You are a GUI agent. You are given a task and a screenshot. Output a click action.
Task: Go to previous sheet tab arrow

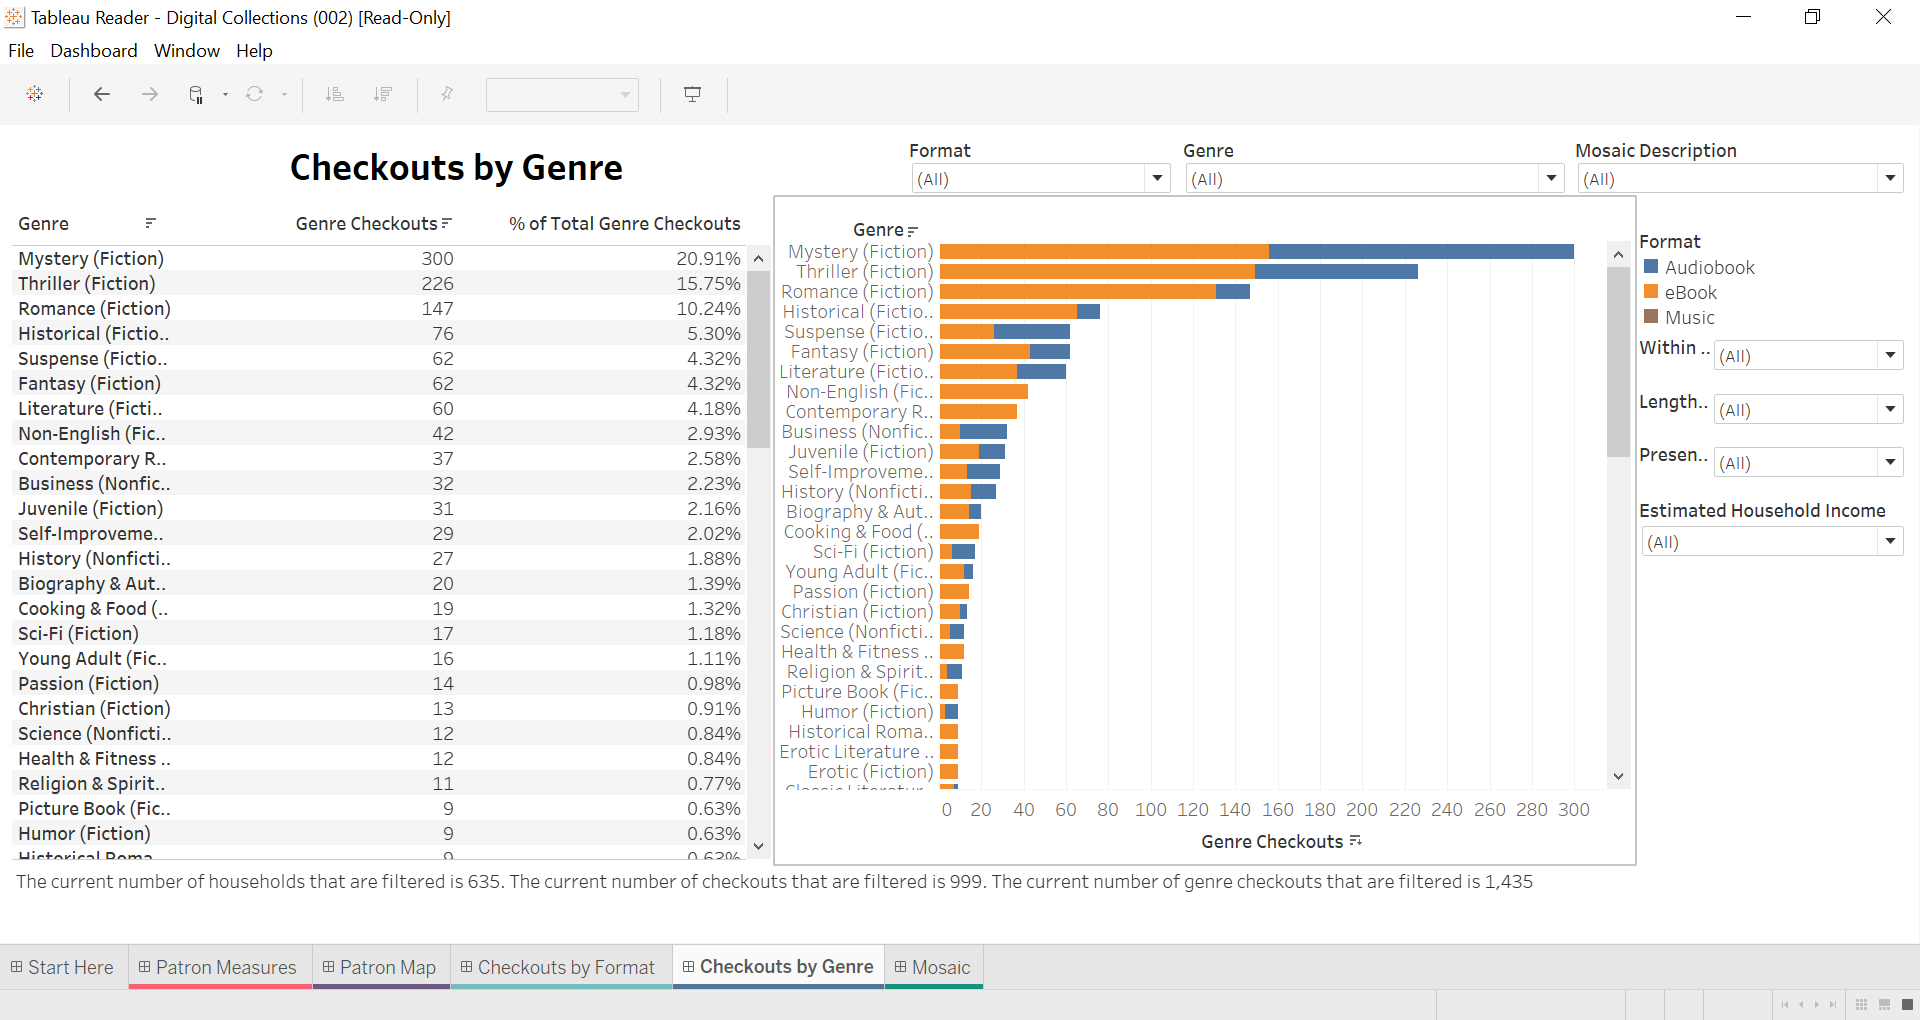(x=1801, y=1004)
